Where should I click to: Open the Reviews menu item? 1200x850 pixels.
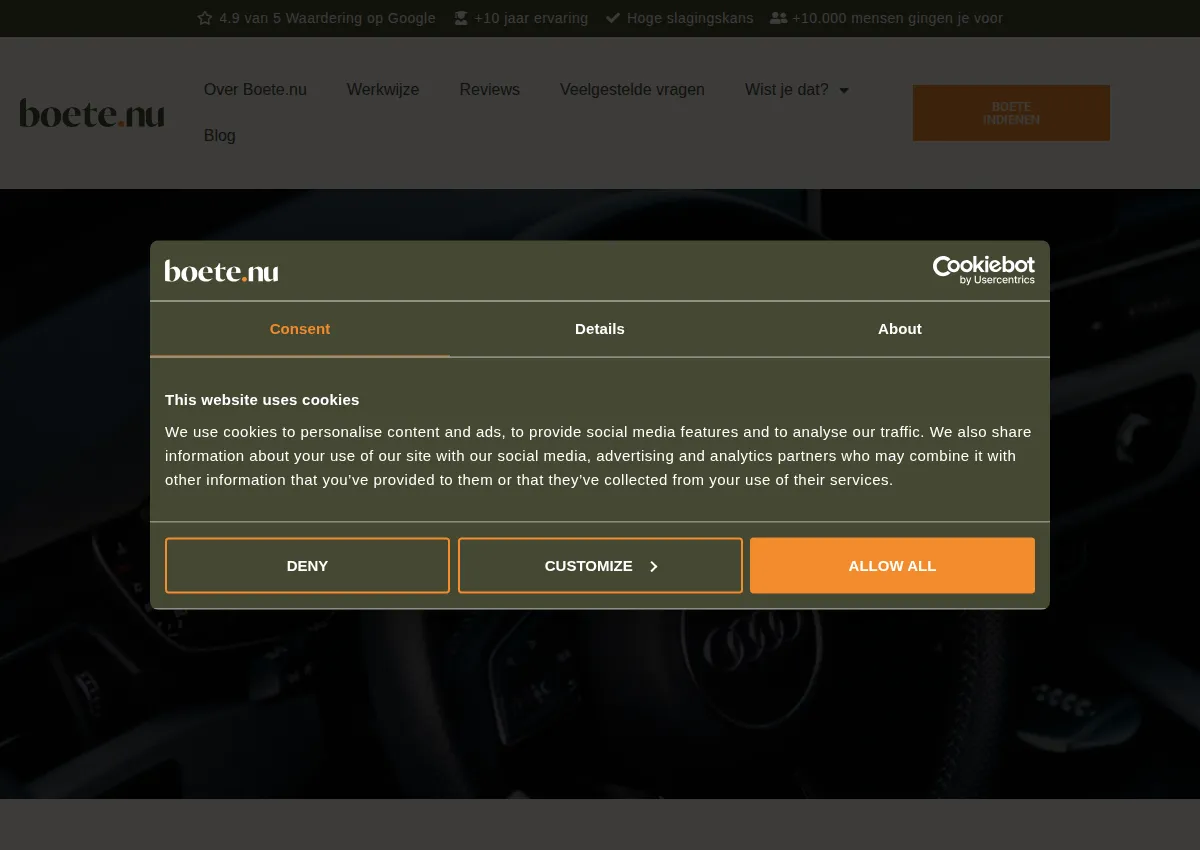(x=490, y=90)
